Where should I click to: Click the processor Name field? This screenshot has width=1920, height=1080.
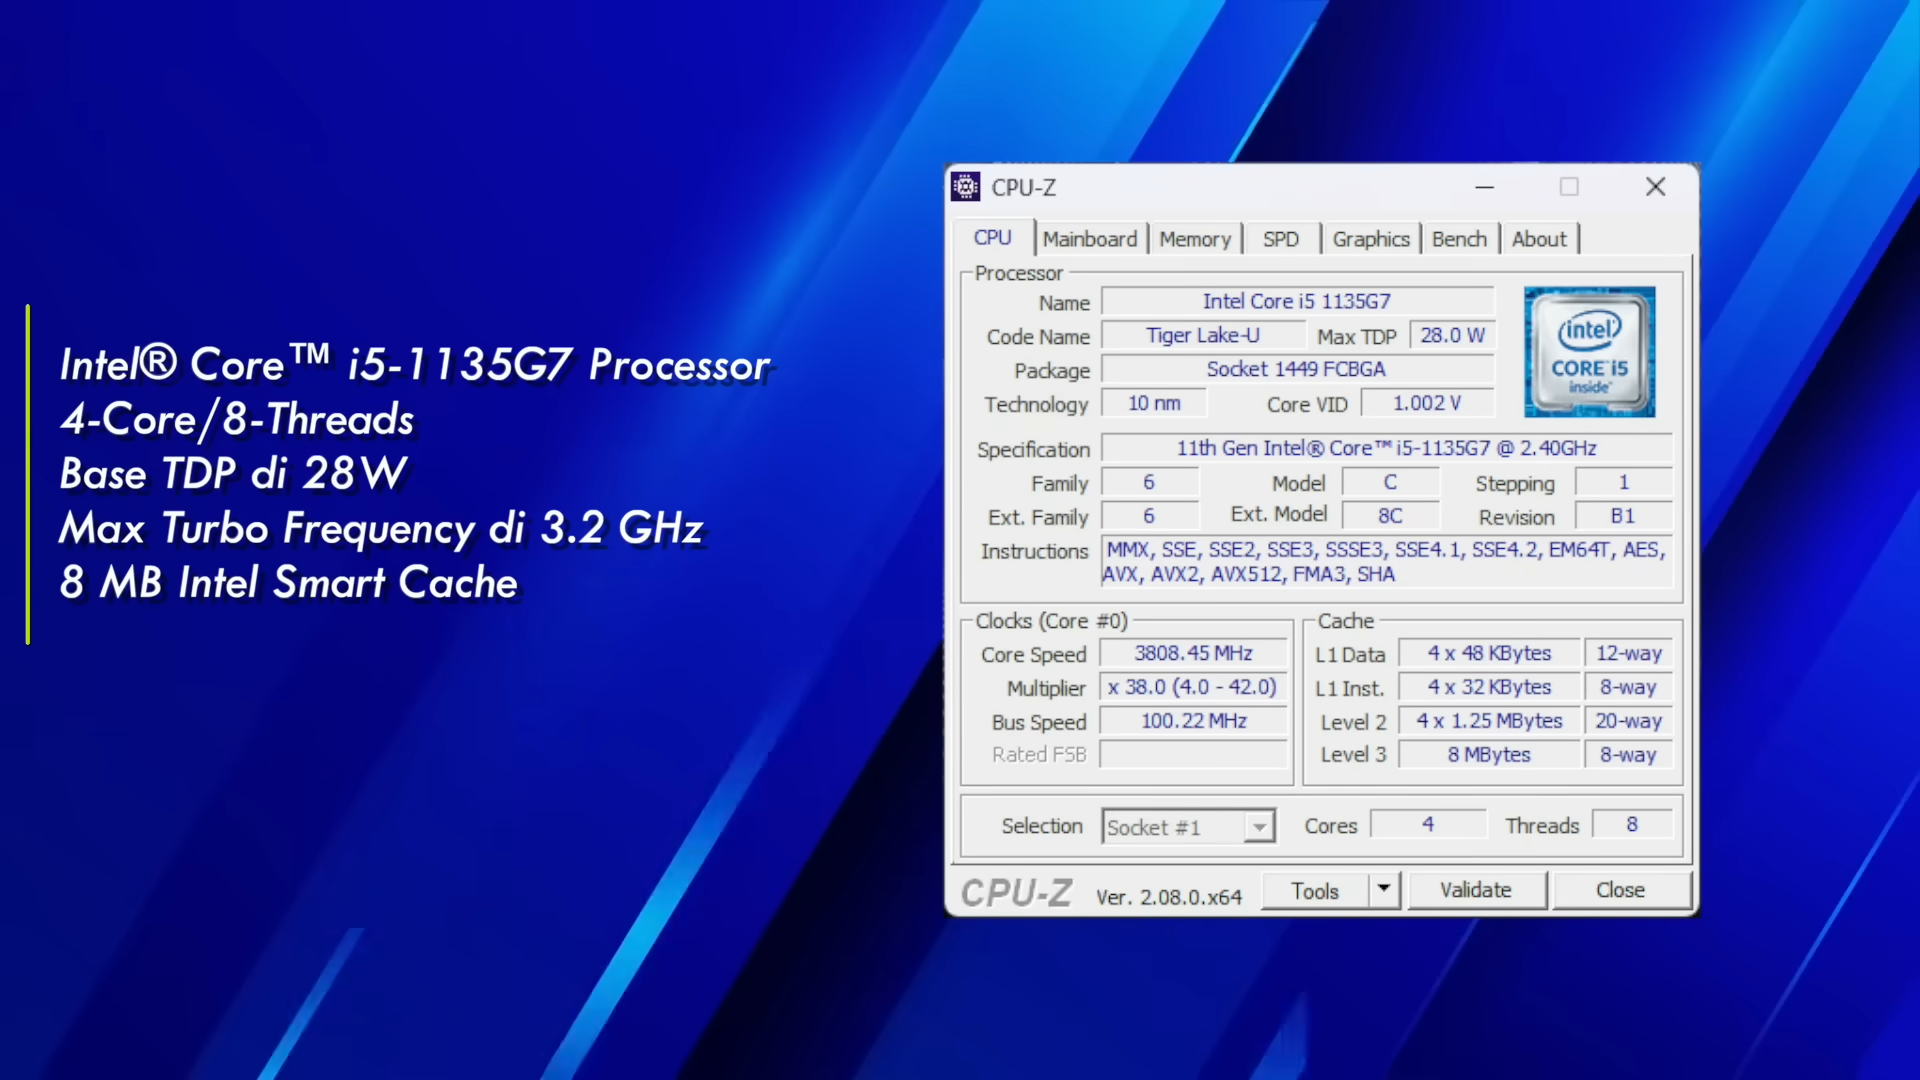click(1296, 301)
